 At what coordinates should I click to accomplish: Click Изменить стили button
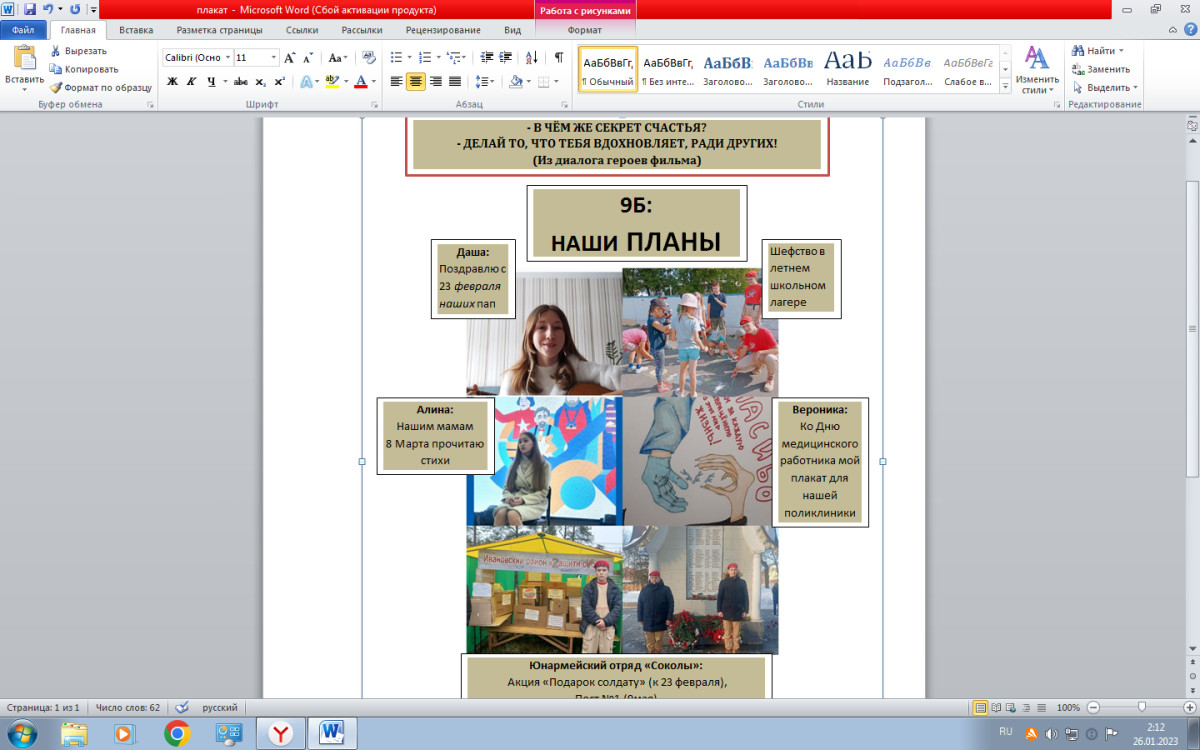1038,68
